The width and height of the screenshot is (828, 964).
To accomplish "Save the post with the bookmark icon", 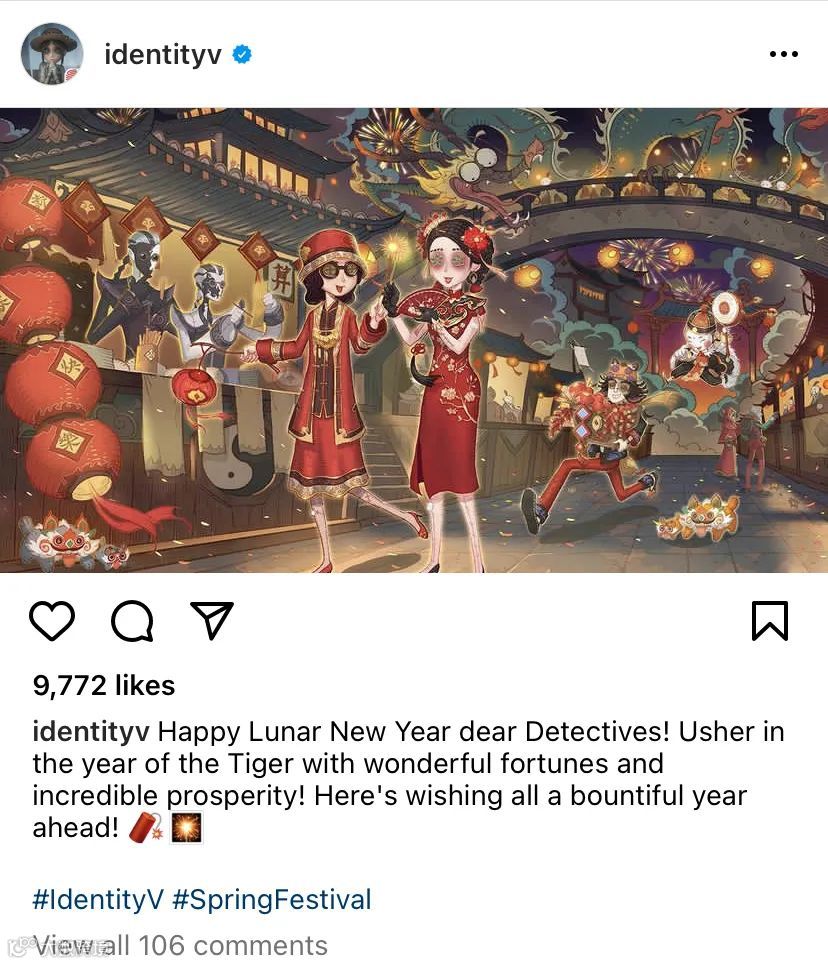I will pyautogui.click(x=770, y=621).
